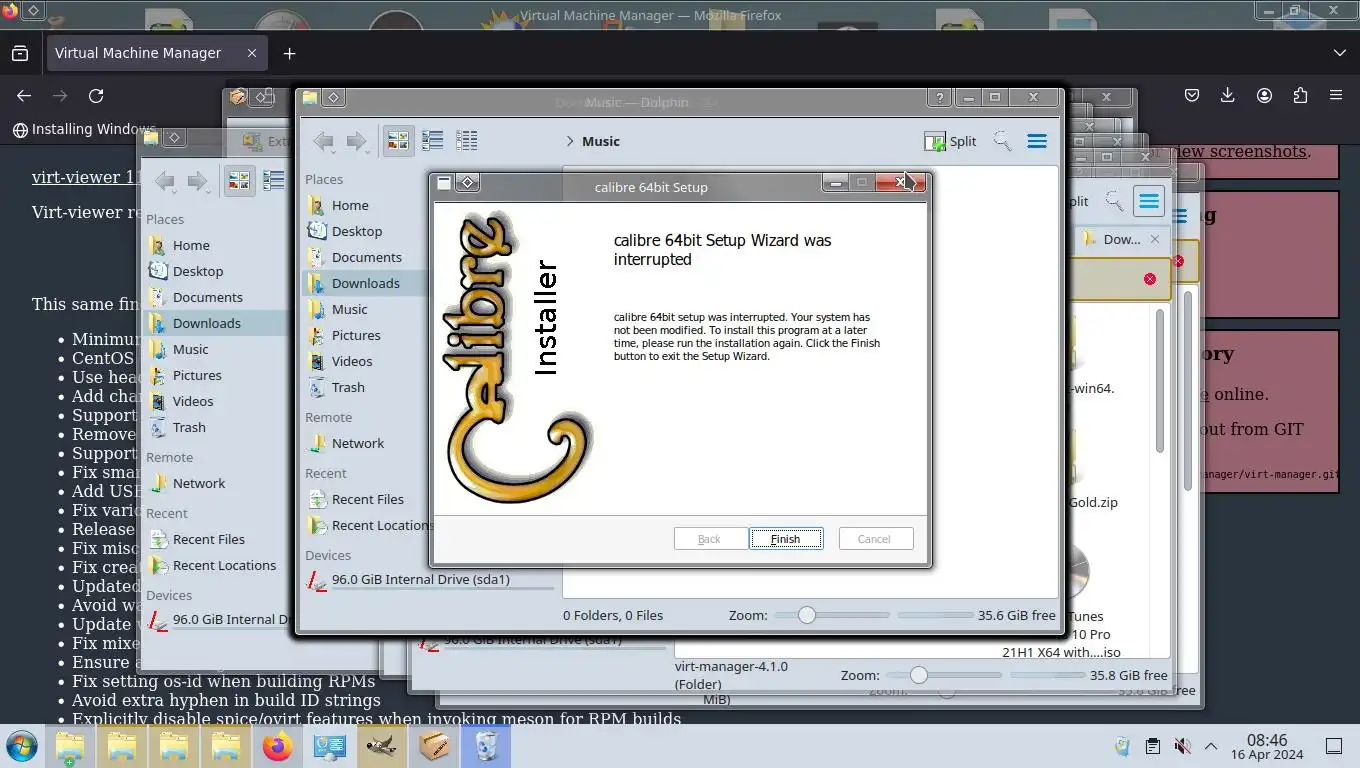Dismiss error message with red X in background Dolphin
The image size is (1360, 768).
[x=1150, y=279]
